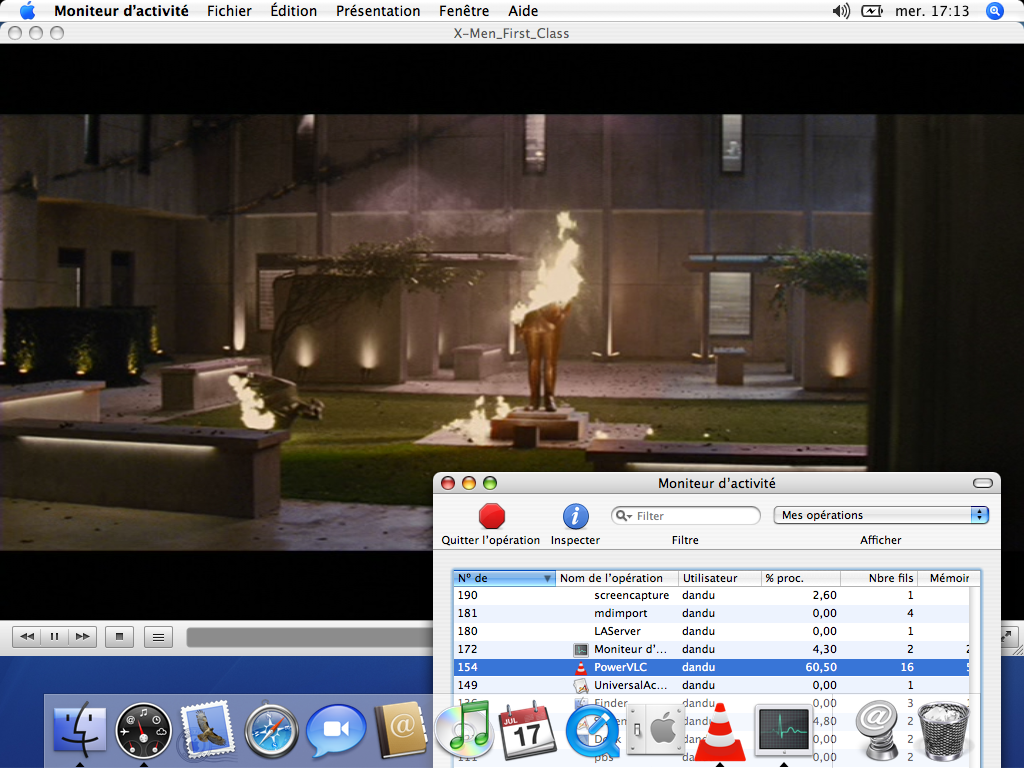Open the Présentation menu
The image size is (1024, 768).
coord(378,10)
